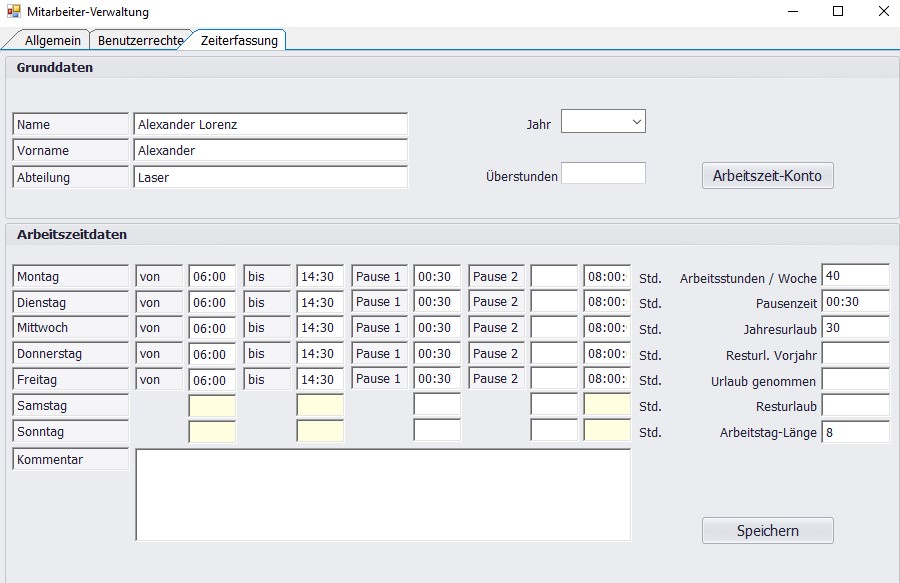
Task: Click the Grunddaten section header
Action: (x=55, y=67)
